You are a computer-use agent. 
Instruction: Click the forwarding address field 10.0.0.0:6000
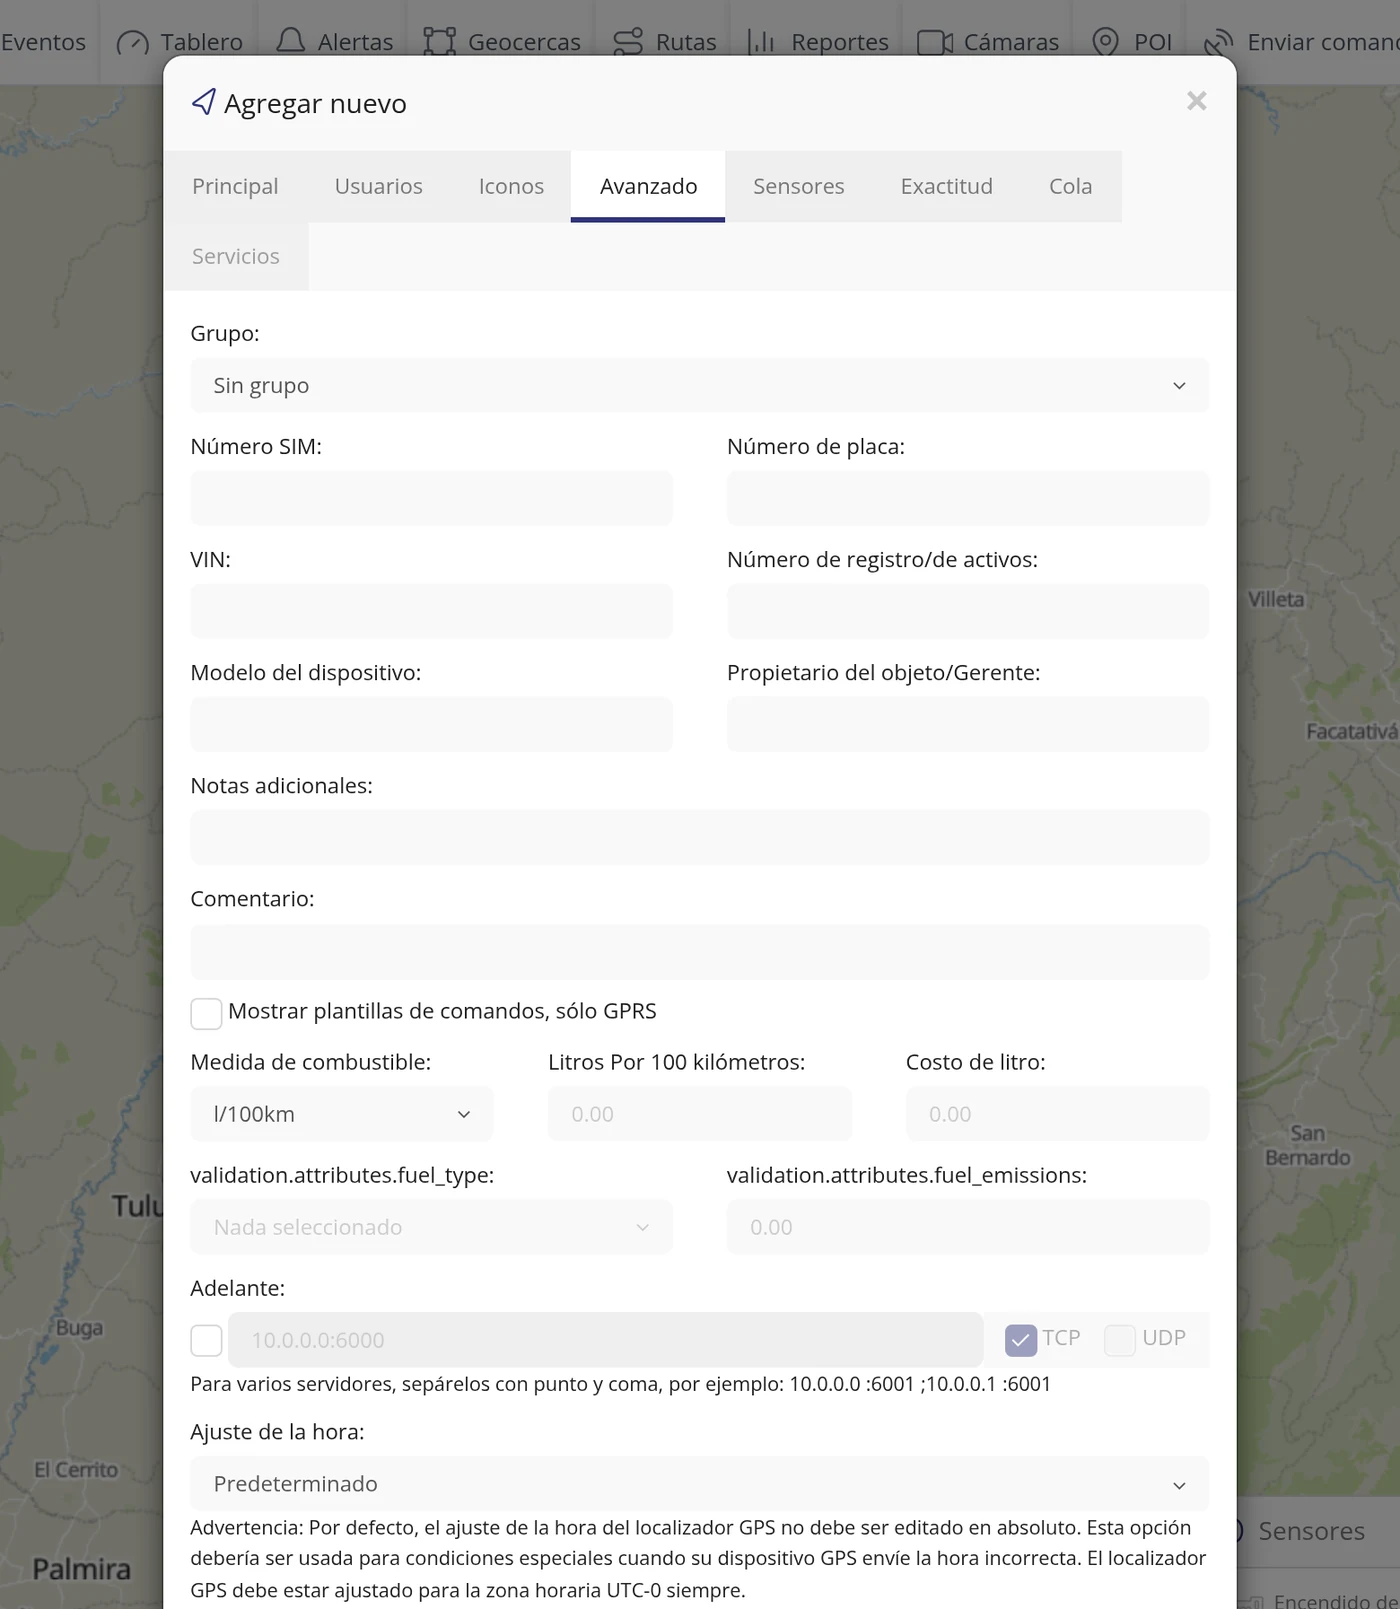(x=605, y=1340)
